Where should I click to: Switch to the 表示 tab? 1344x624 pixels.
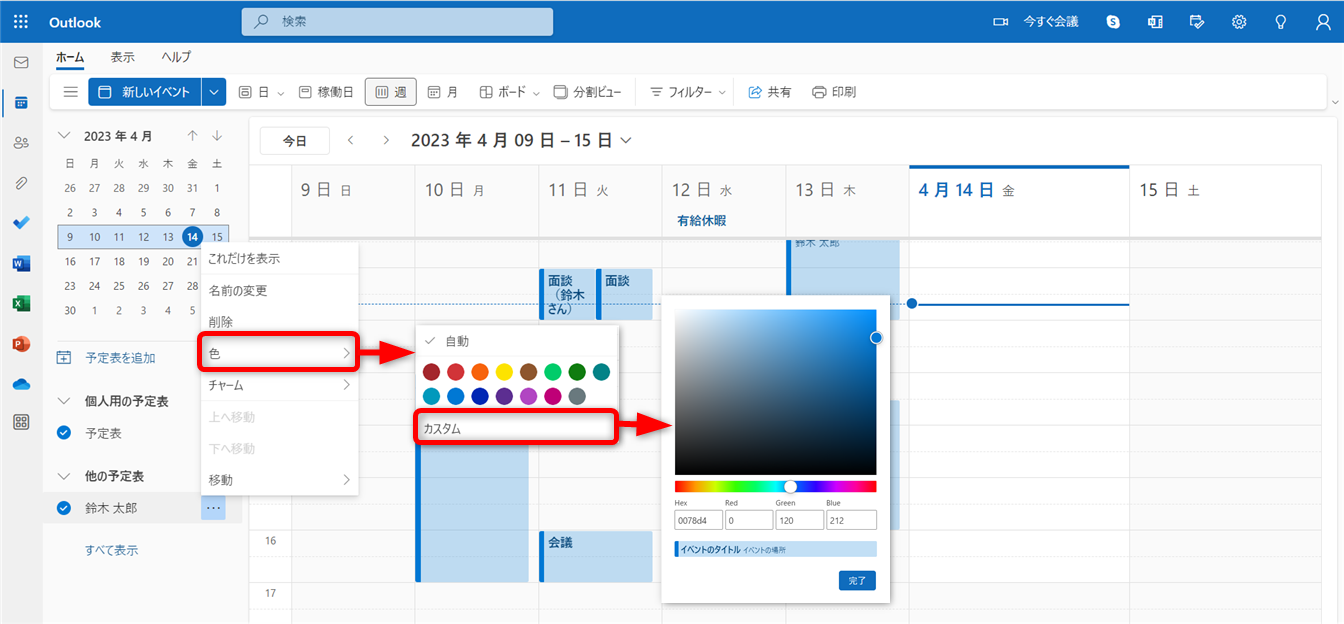[123, 58]
